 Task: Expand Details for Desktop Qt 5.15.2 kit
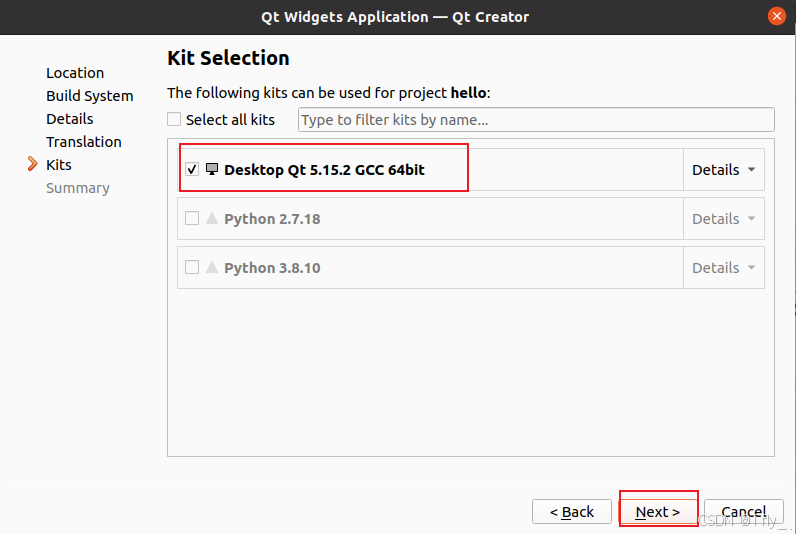coord(723,170)
